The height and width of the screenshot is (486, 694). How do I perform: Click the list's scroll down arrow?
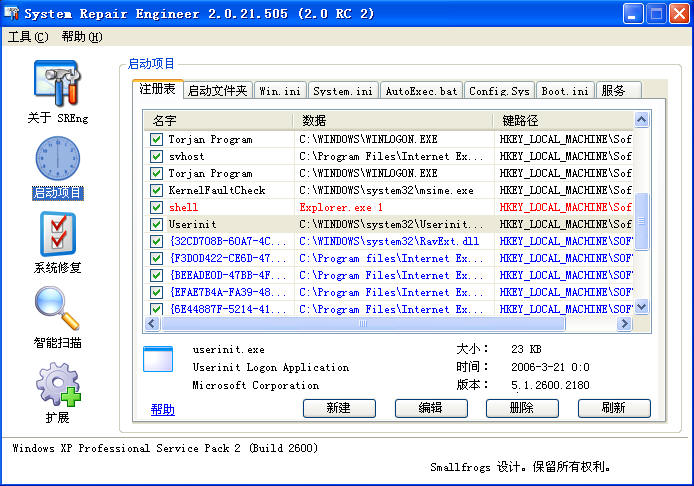coord(642,306)
